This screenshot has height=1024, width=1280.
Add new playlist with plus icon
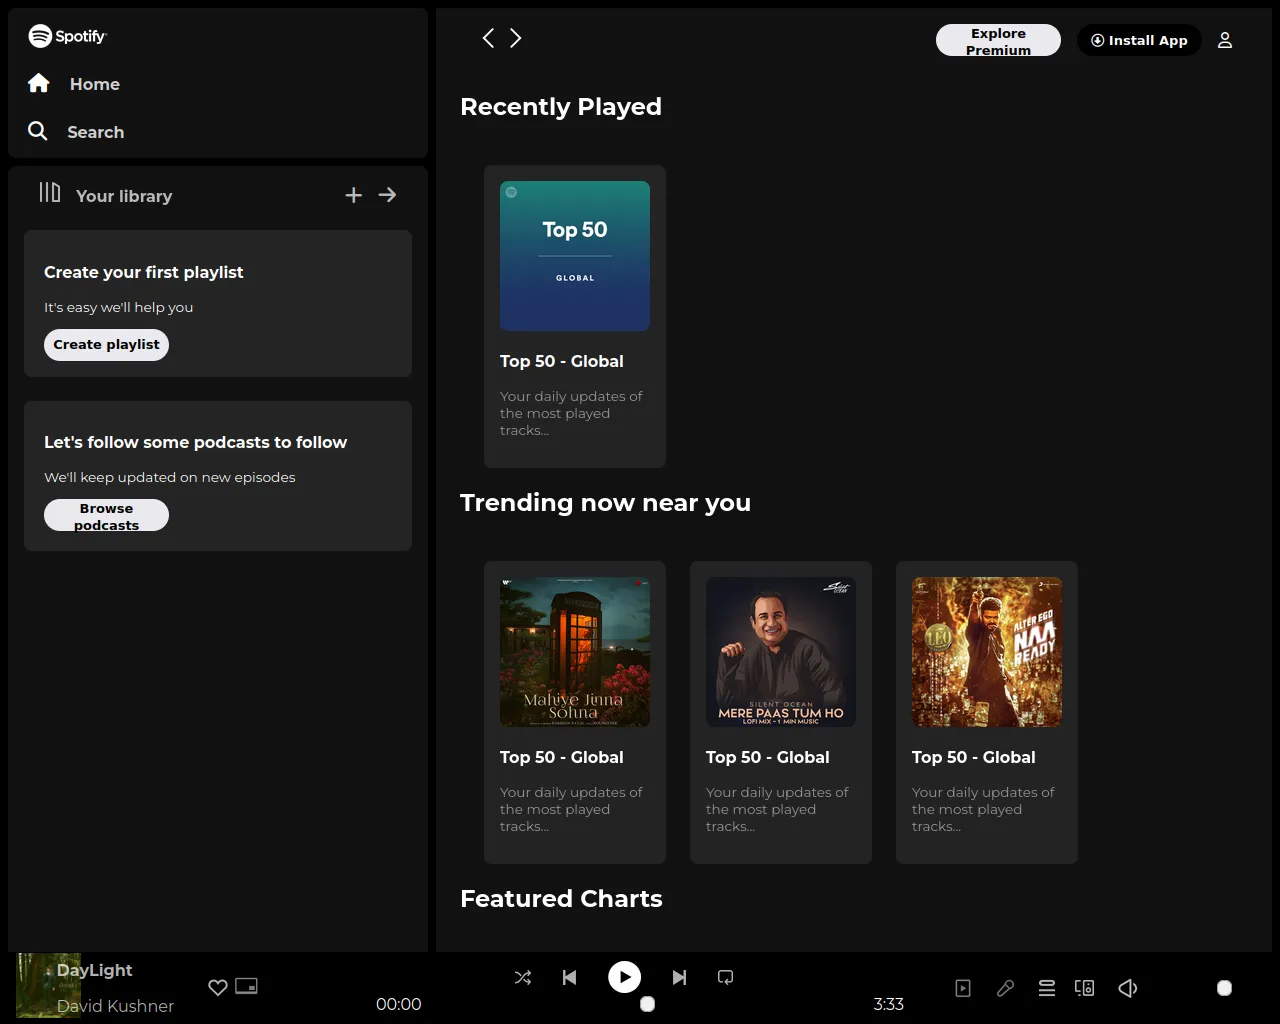353,195
